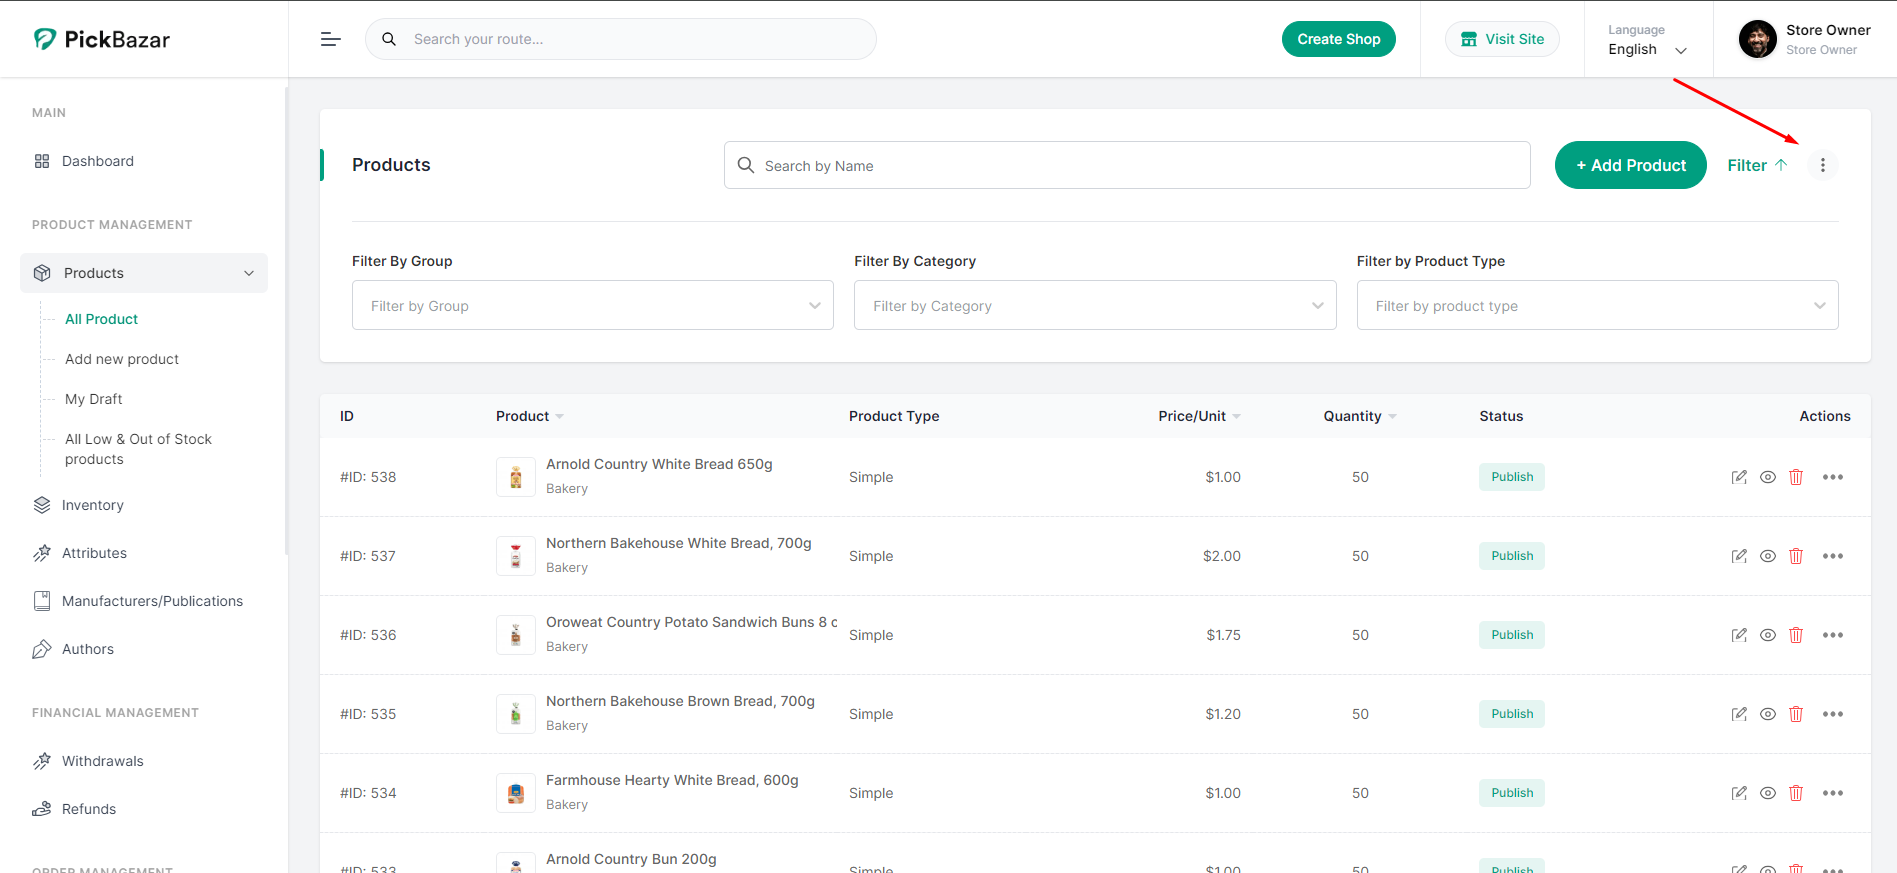Open Manufacturers/Publications in sidebar
The height and width of the screenshot is (873, 1897).
click(152, 601)
